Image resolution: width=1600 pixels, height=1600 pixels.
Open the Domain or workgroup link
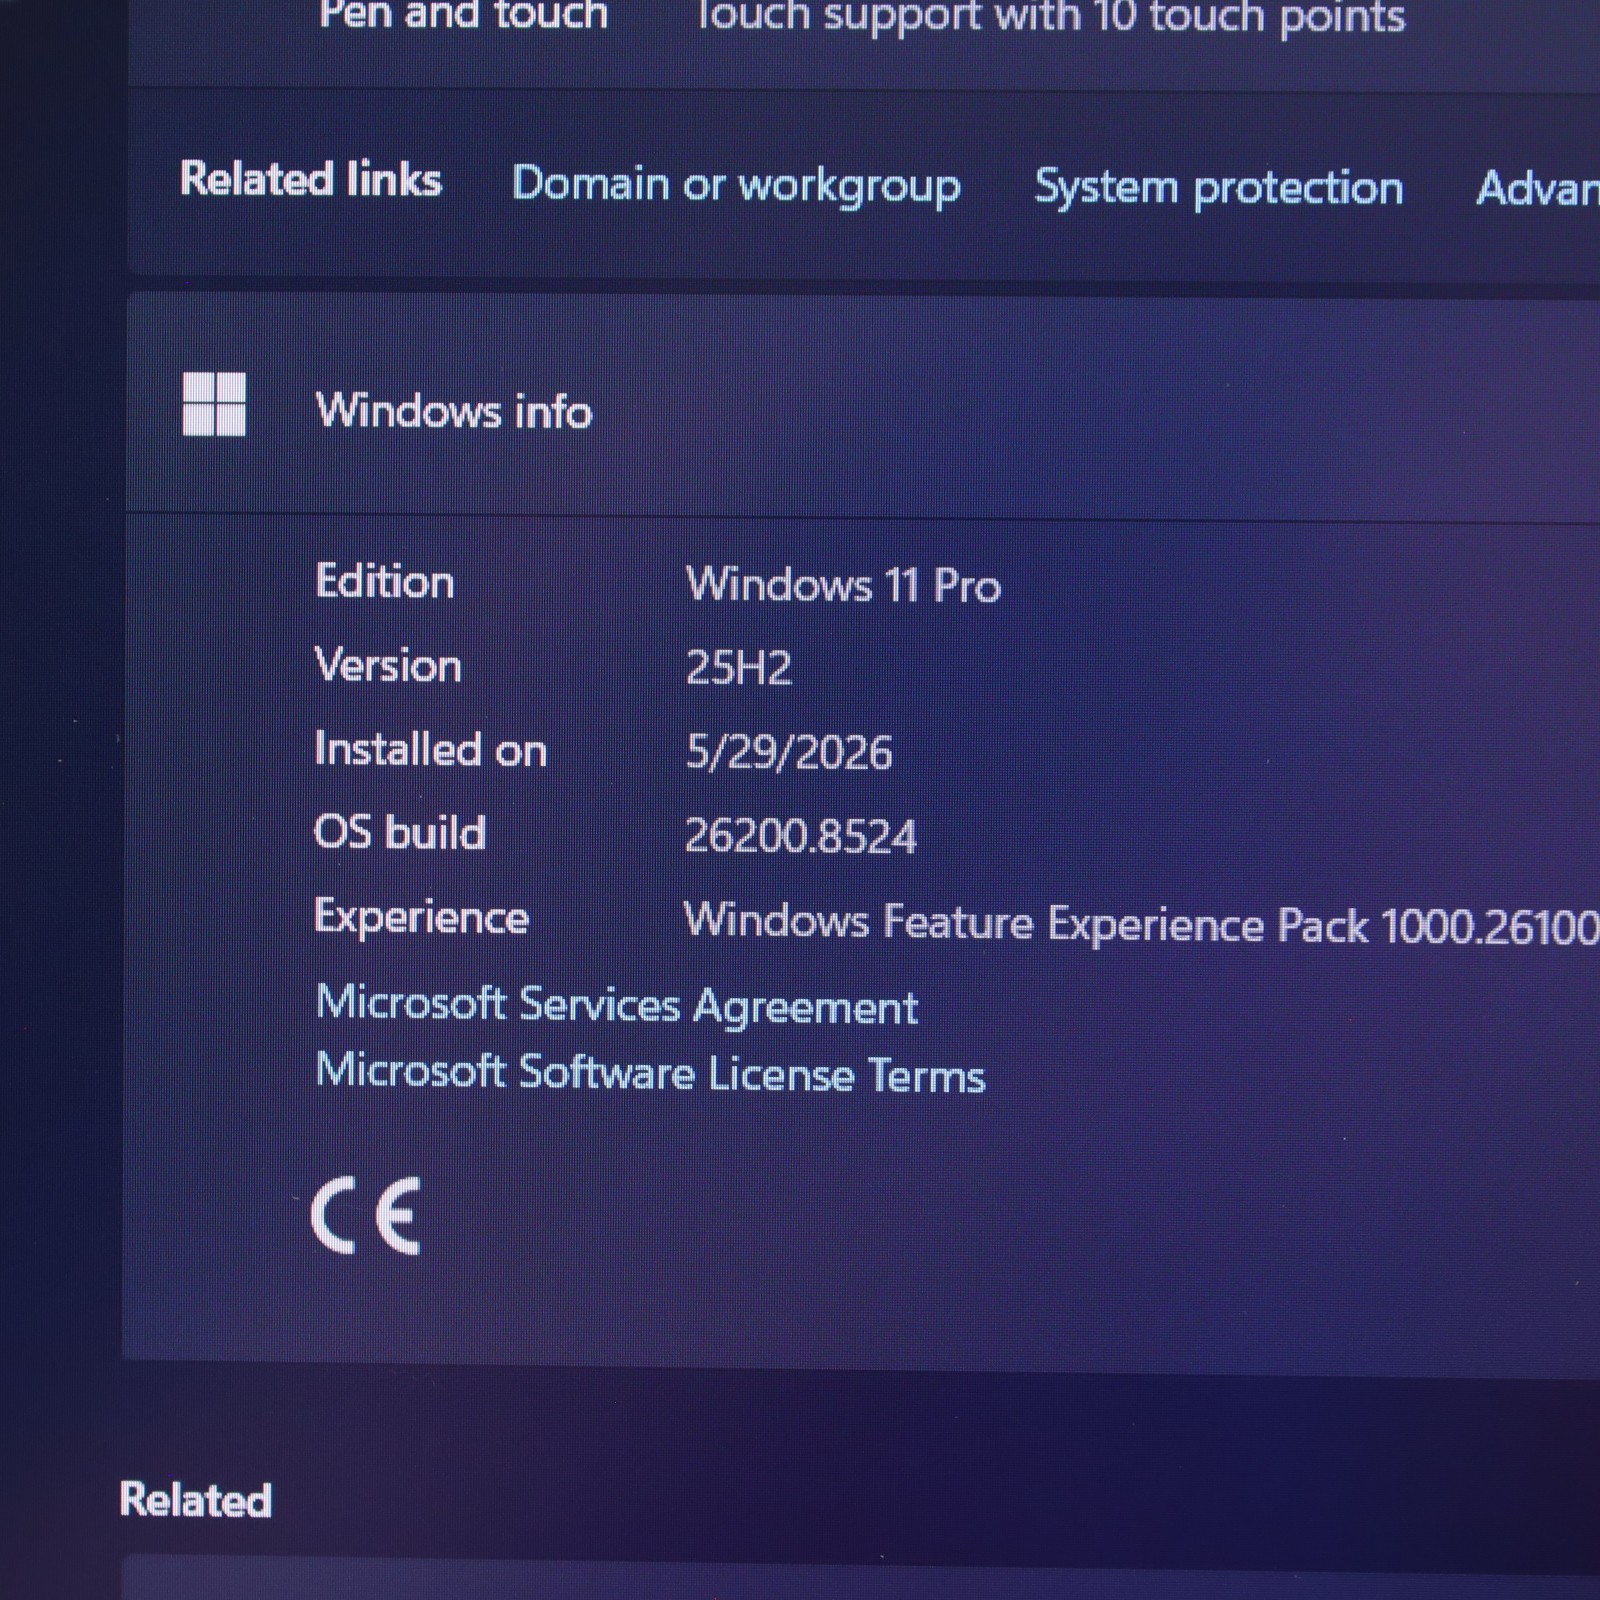(x=736, y=186)
